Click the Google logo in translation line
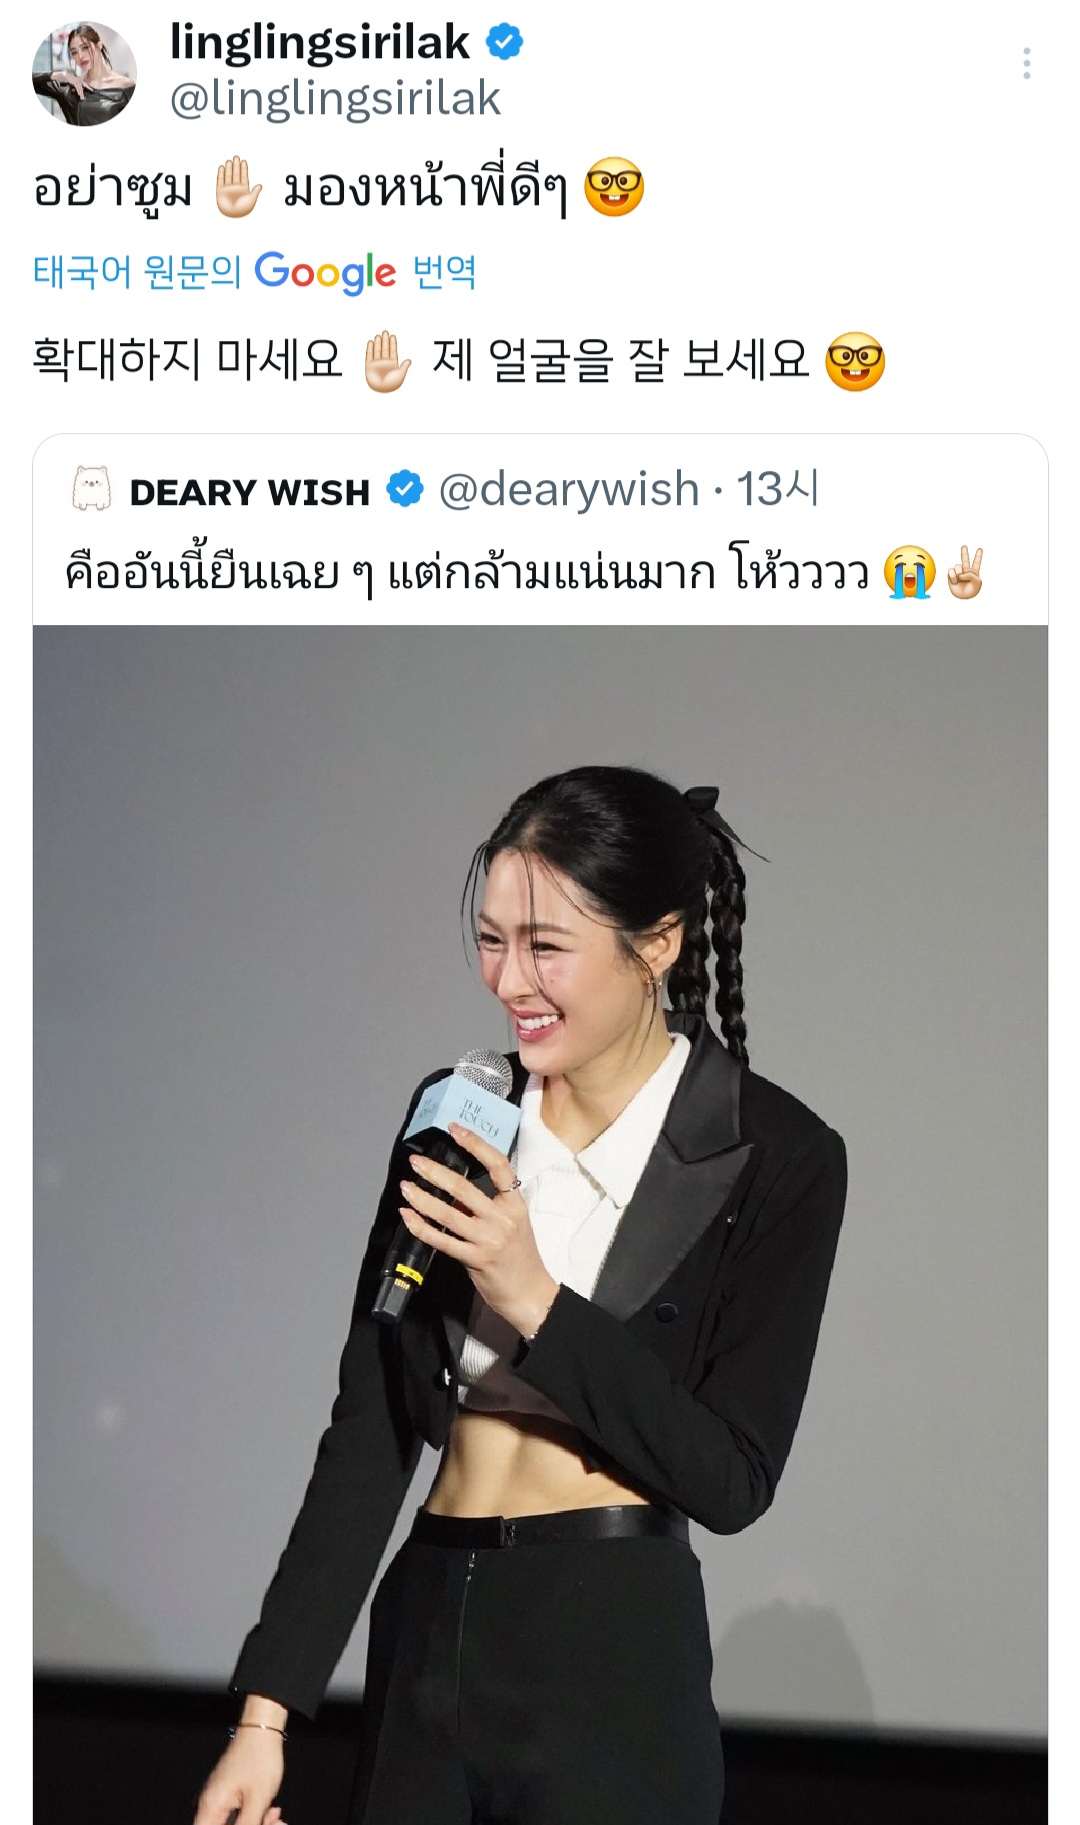This screenshot has width=1080, height=1825. (x=325, y=272)
